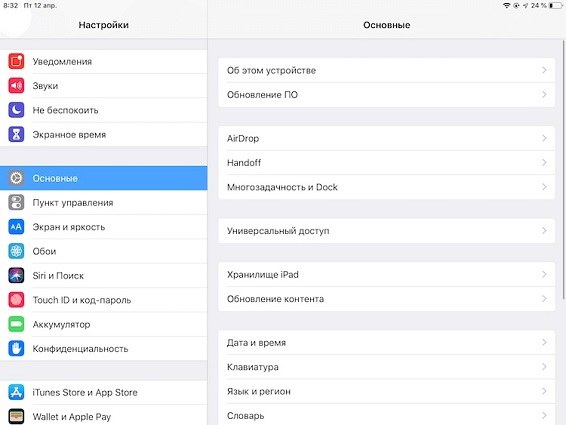Tap the Экранное время hourglass icon
566x425 pixels.
click(x=16, y=134)
